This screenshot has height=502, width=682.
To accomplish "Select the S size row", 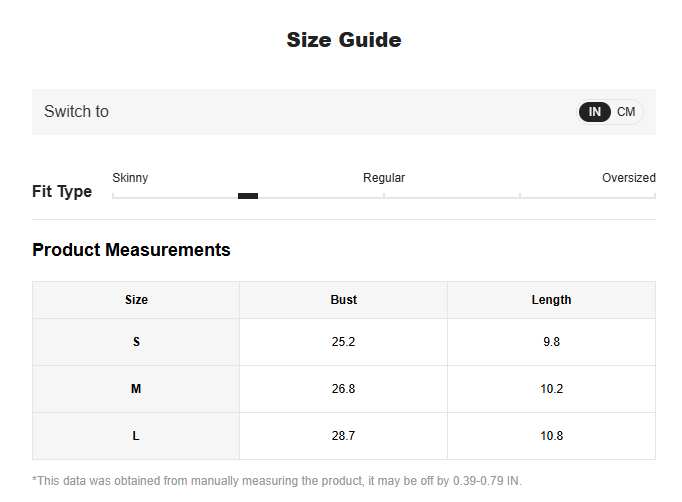I will [x=344, y=342].
